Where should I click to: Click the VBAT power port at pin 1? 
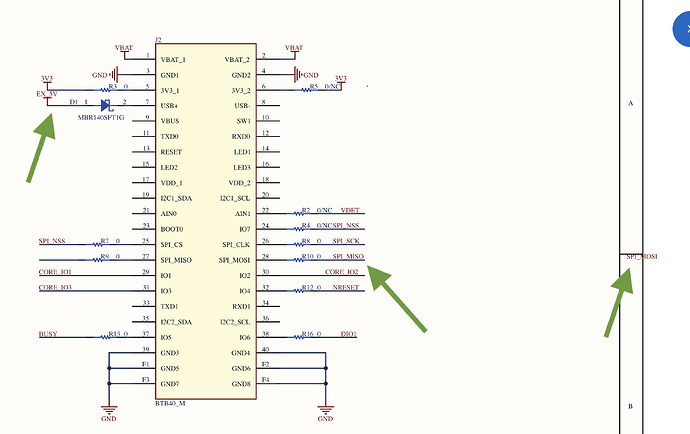pyautogui.click(x=124, y=51)
